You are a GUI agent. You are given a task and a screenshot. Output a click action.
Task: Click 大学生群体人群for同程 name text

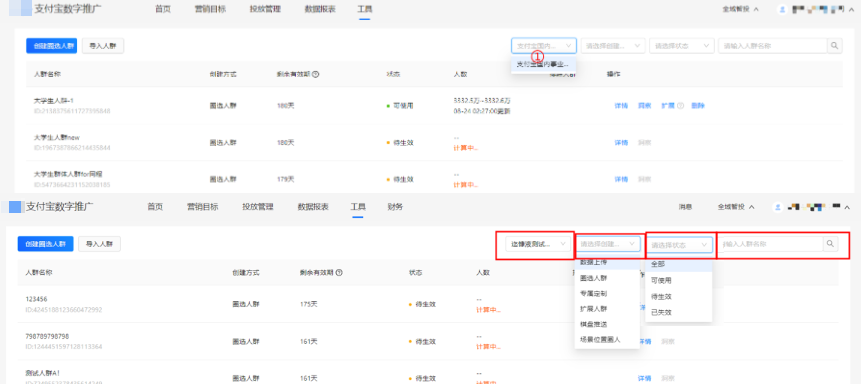pyautogui.click(x=68, y=174)
